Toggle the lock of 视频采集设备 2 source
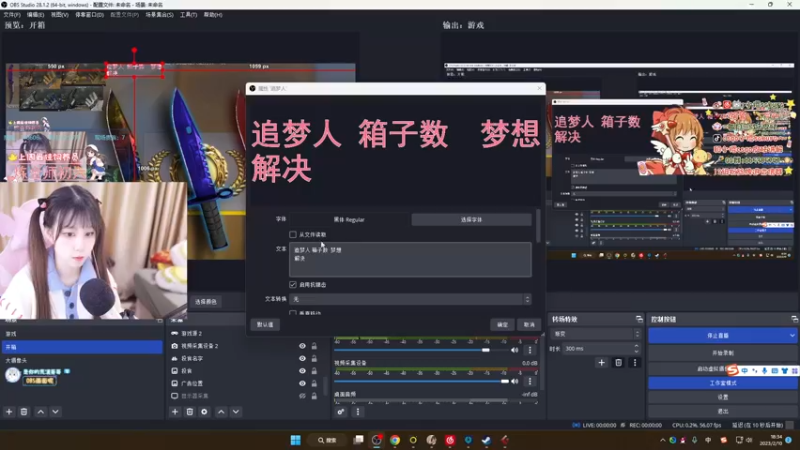 coord(314,346)
